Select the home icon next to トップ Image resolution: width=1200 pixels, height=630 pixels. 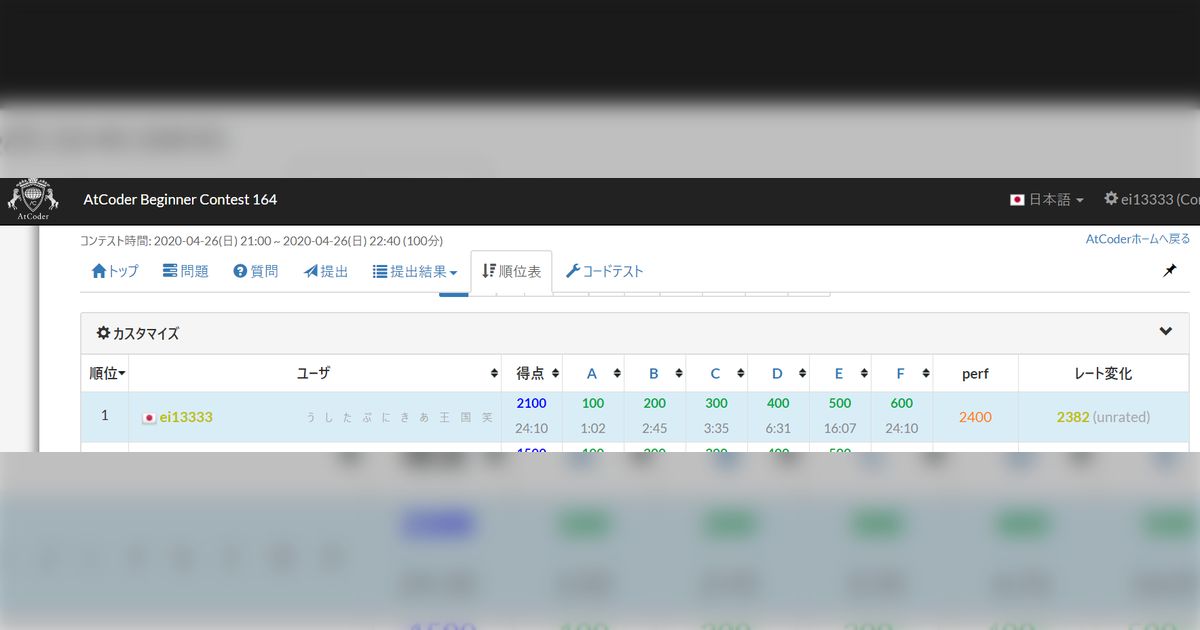point(97,271)
